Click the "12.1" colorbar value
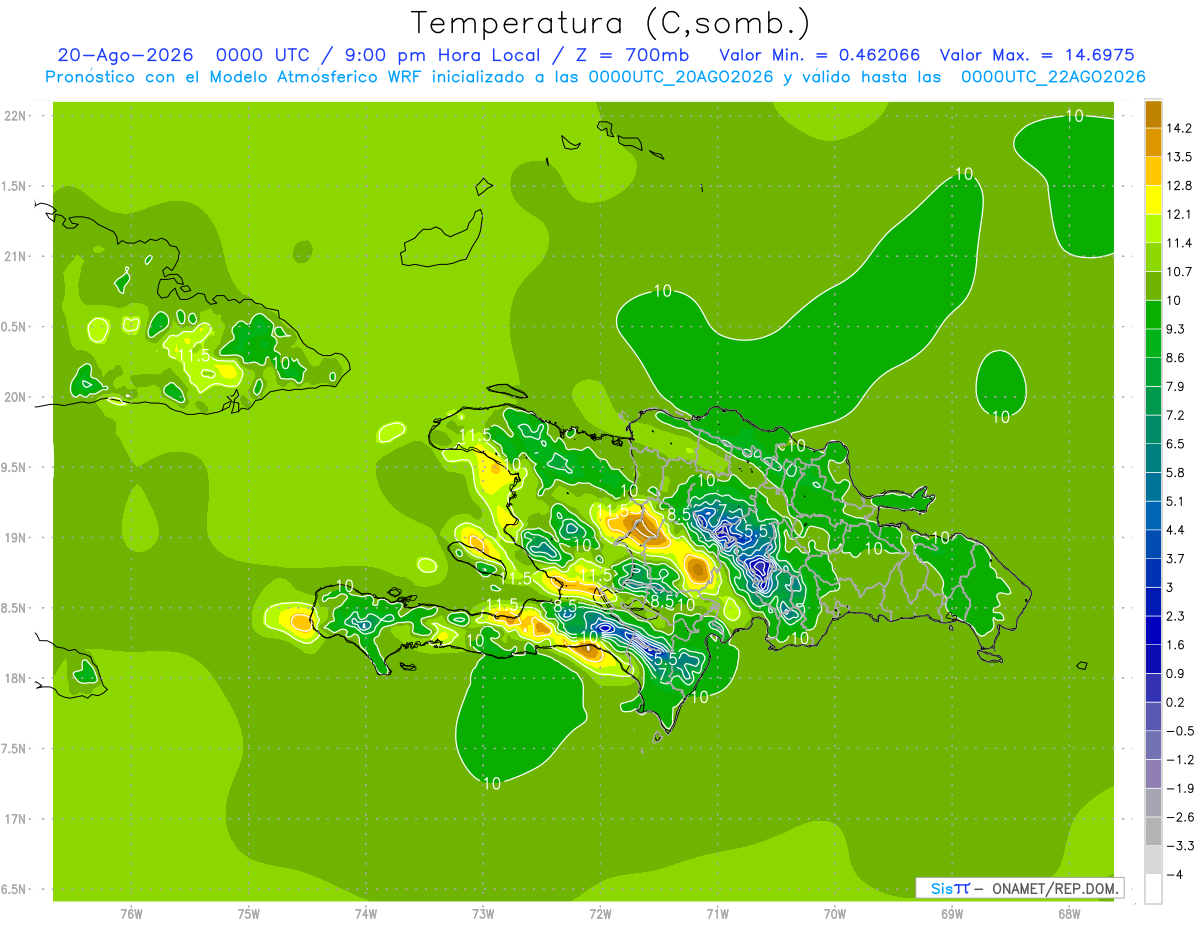 click(1178, 214)
